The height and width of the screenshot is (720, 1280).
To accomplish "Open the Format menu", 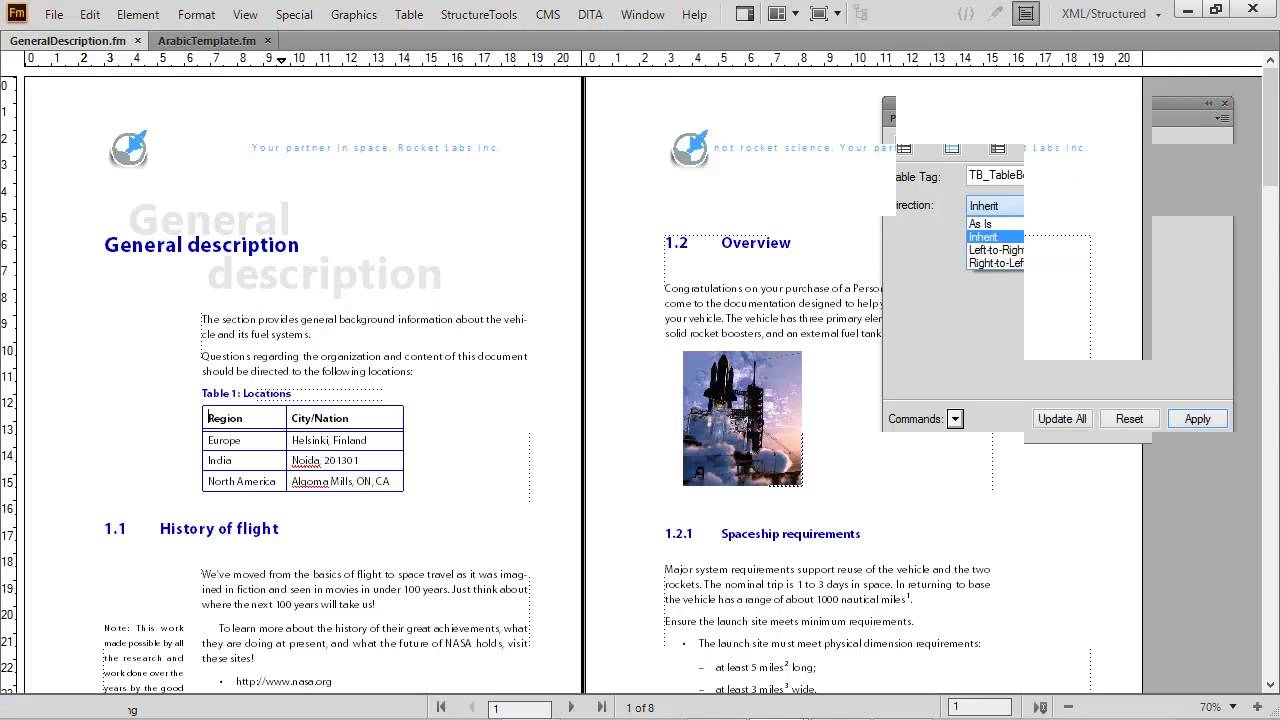I will (196, 14).
